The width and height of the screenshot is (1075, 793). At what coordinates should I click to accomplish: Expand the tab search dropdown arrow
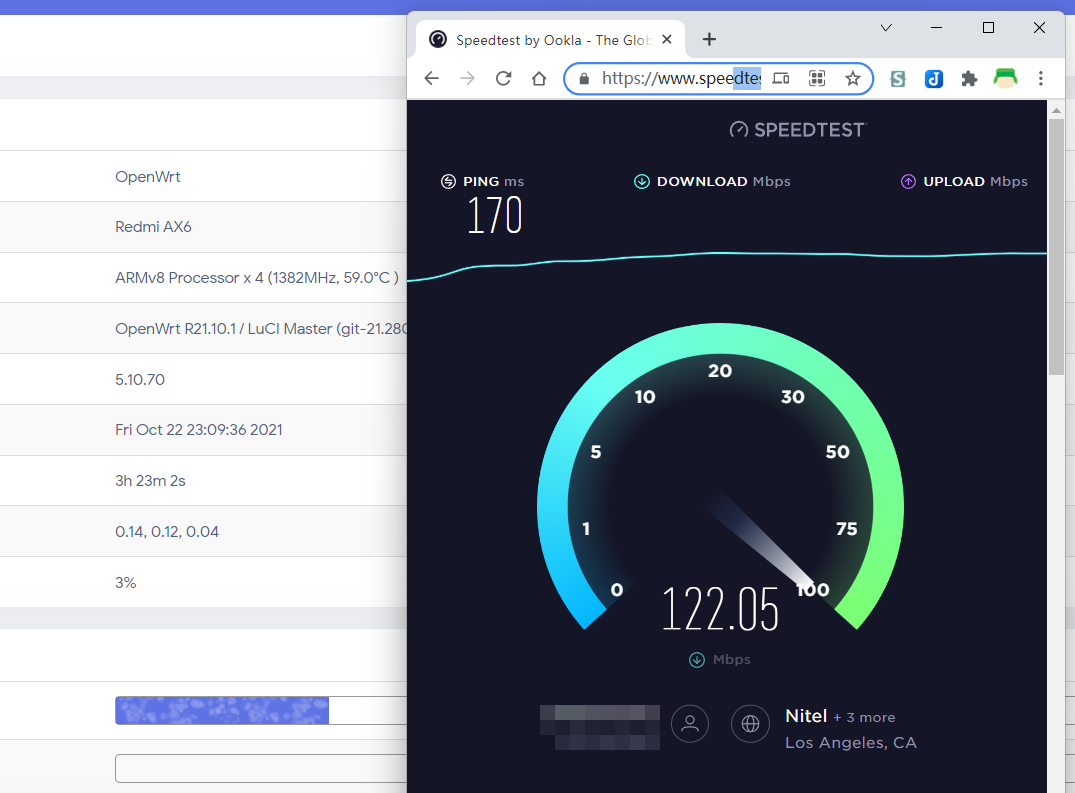885,28
